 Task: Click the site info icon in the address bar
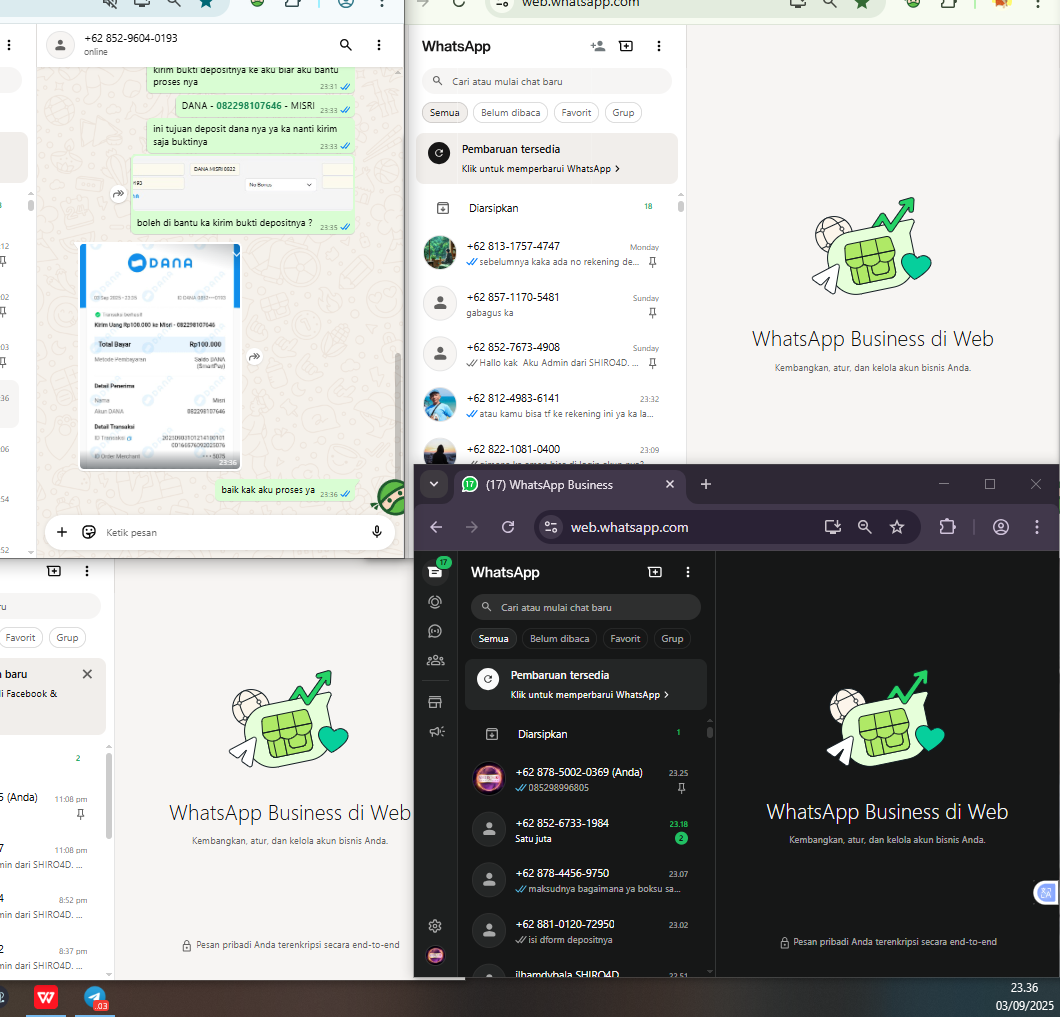click(551, 527)
